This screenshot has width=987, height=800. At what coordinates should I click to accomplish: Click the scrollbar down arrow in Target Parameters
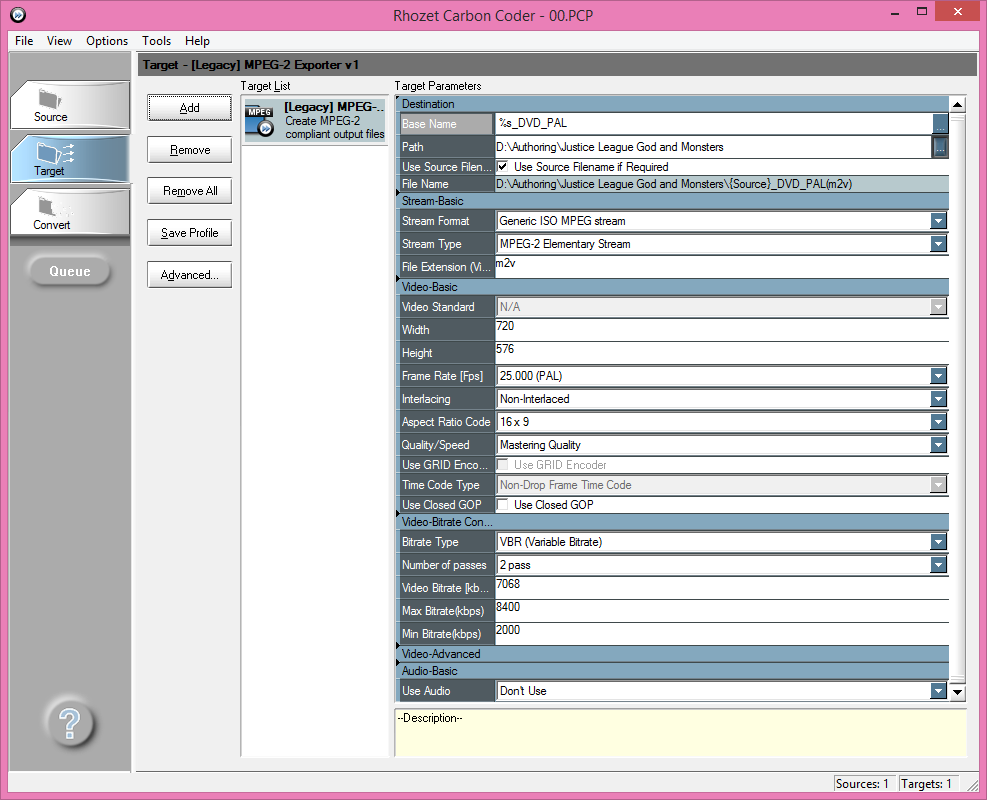[957, 691]
